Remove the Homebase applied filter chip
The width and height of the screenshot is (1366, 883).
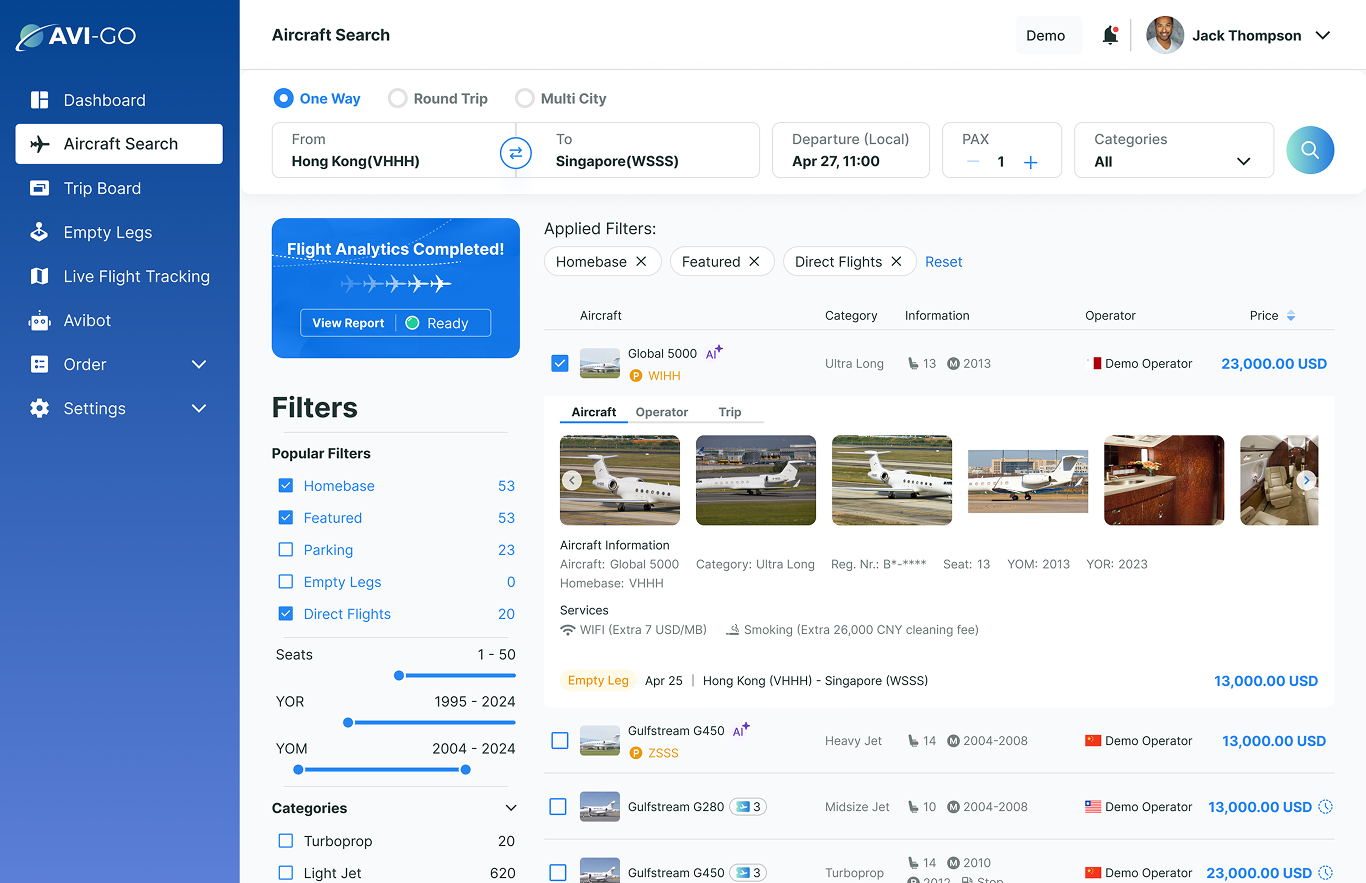click(641, 261)
